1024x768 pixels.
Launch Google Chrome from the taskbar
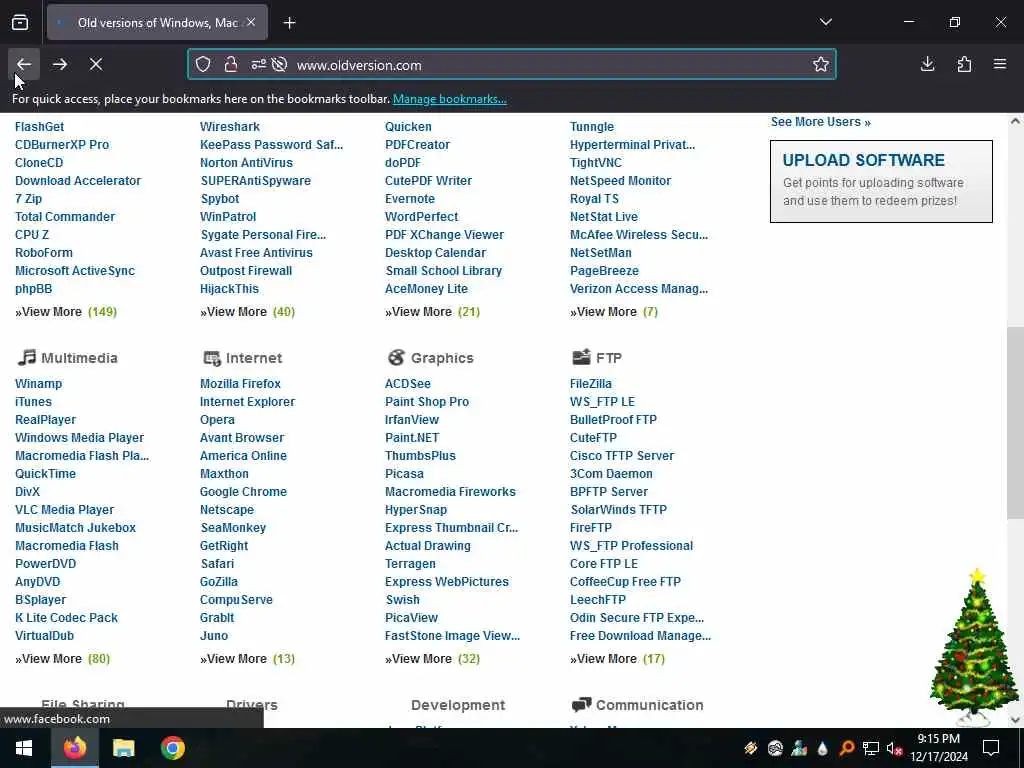(173, 748)
